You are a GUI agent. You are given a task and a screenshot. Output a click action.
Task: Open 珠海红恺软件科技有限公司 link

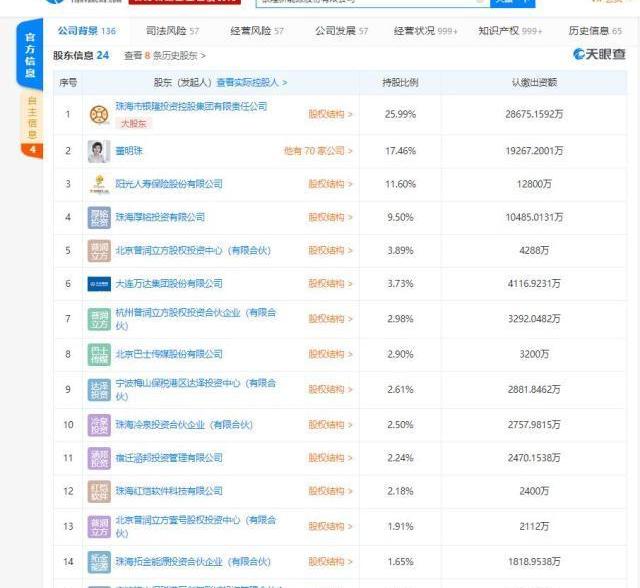pos(169,491)
